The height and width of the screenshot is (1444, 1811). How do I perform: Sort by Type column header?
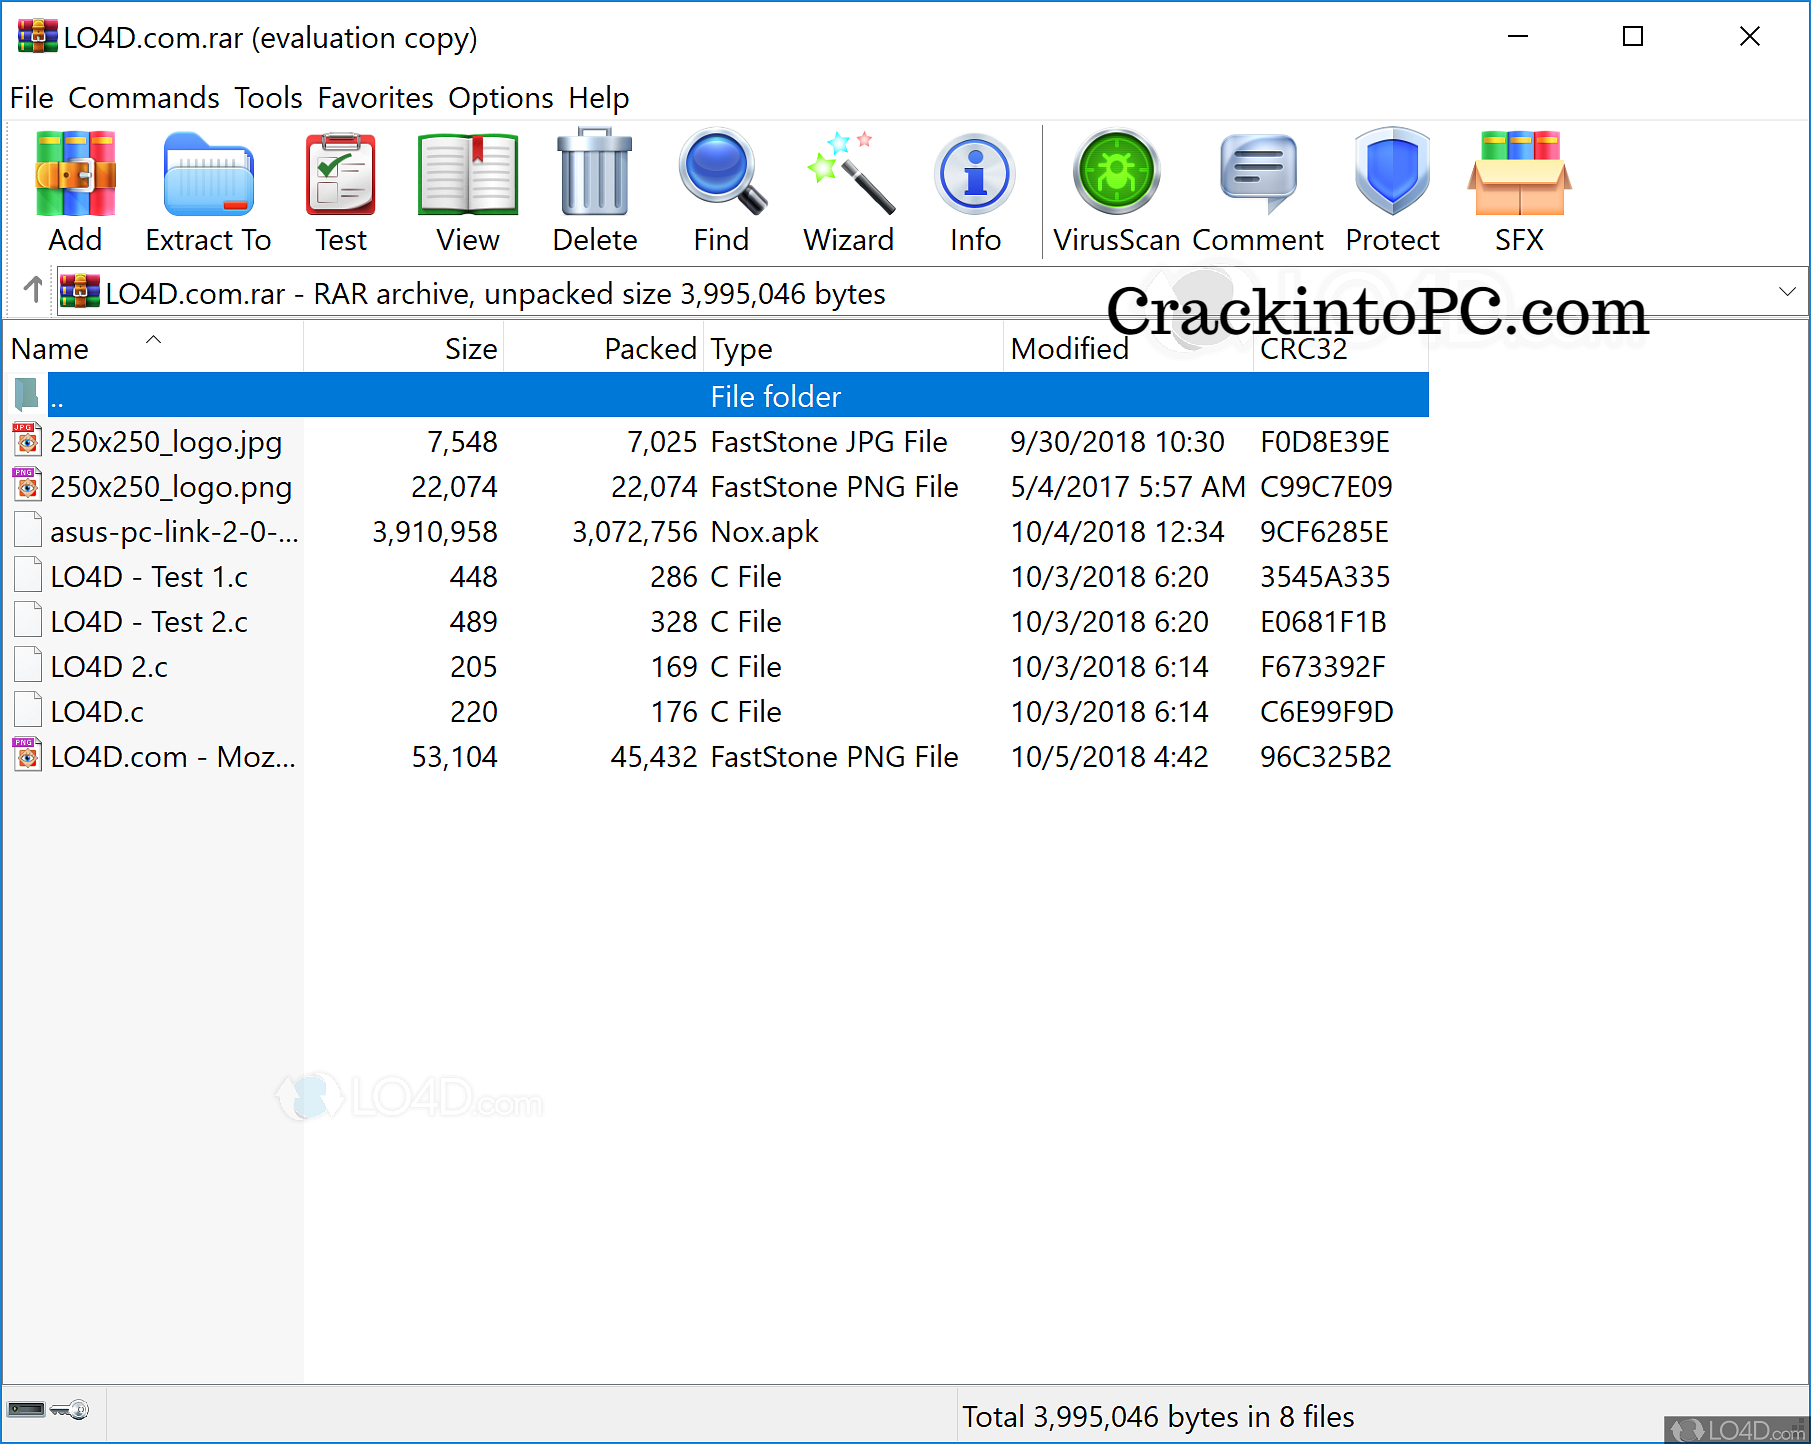pos(853,348)
